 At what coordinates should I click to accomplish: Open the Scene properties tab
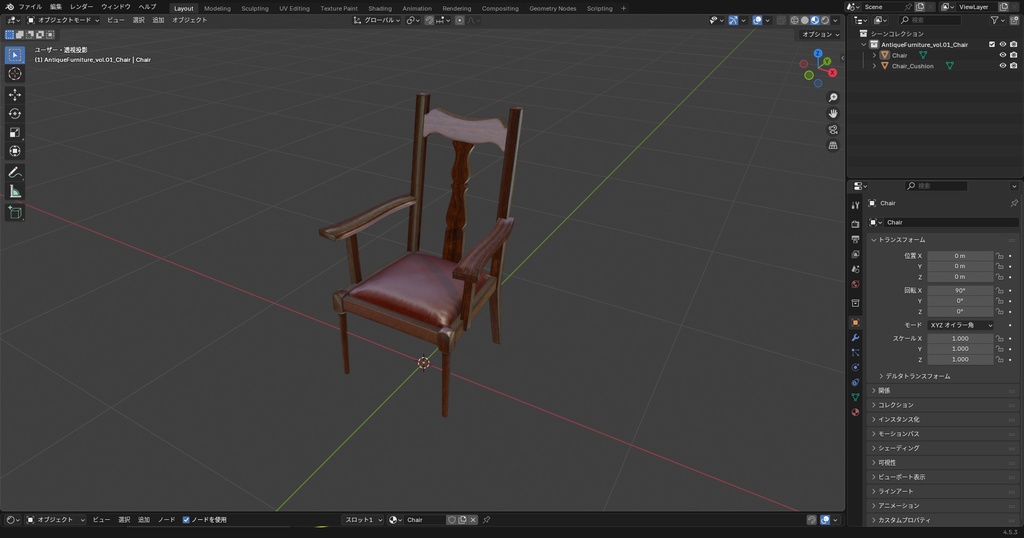856,269
